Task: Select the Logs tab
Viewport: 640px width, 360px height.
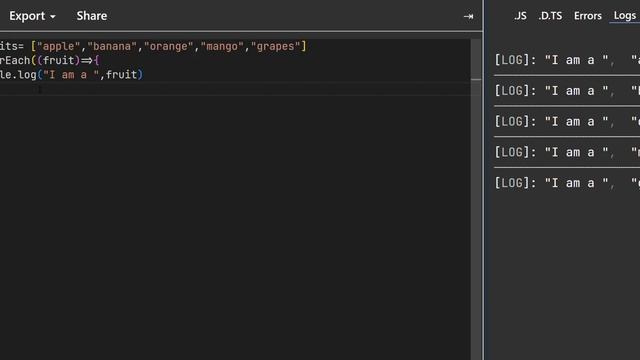Action: (624, 16)
